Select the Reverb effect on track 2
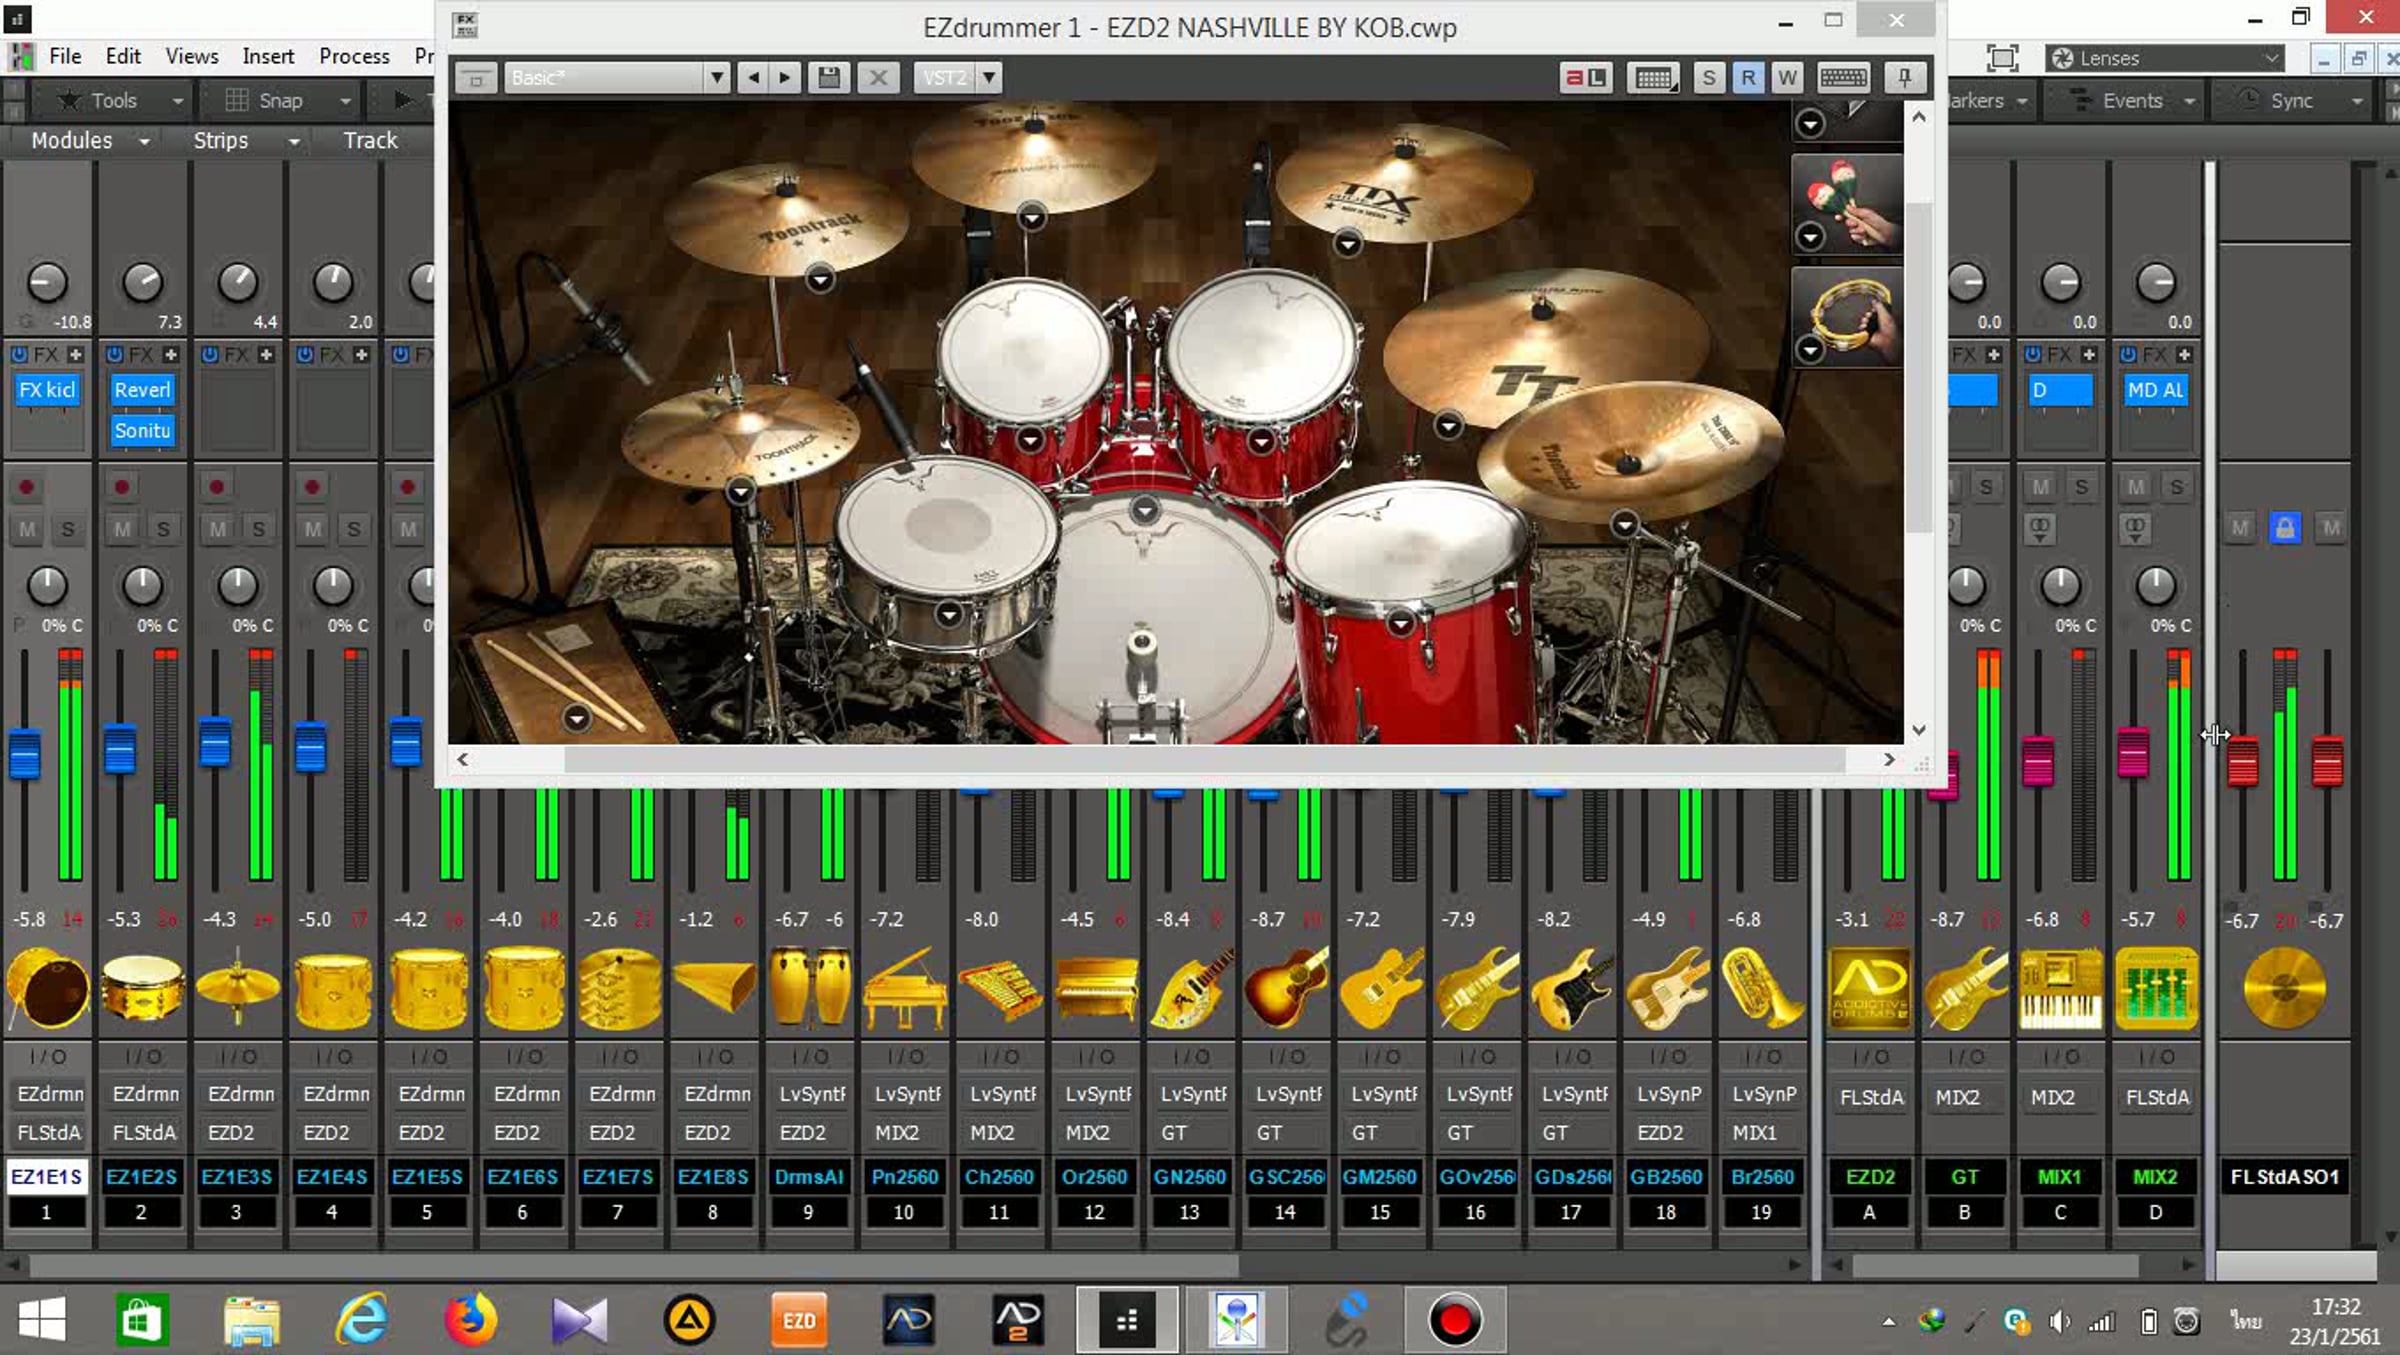The width and height of the screenshot is (2400, 1355). click(142, 390)
